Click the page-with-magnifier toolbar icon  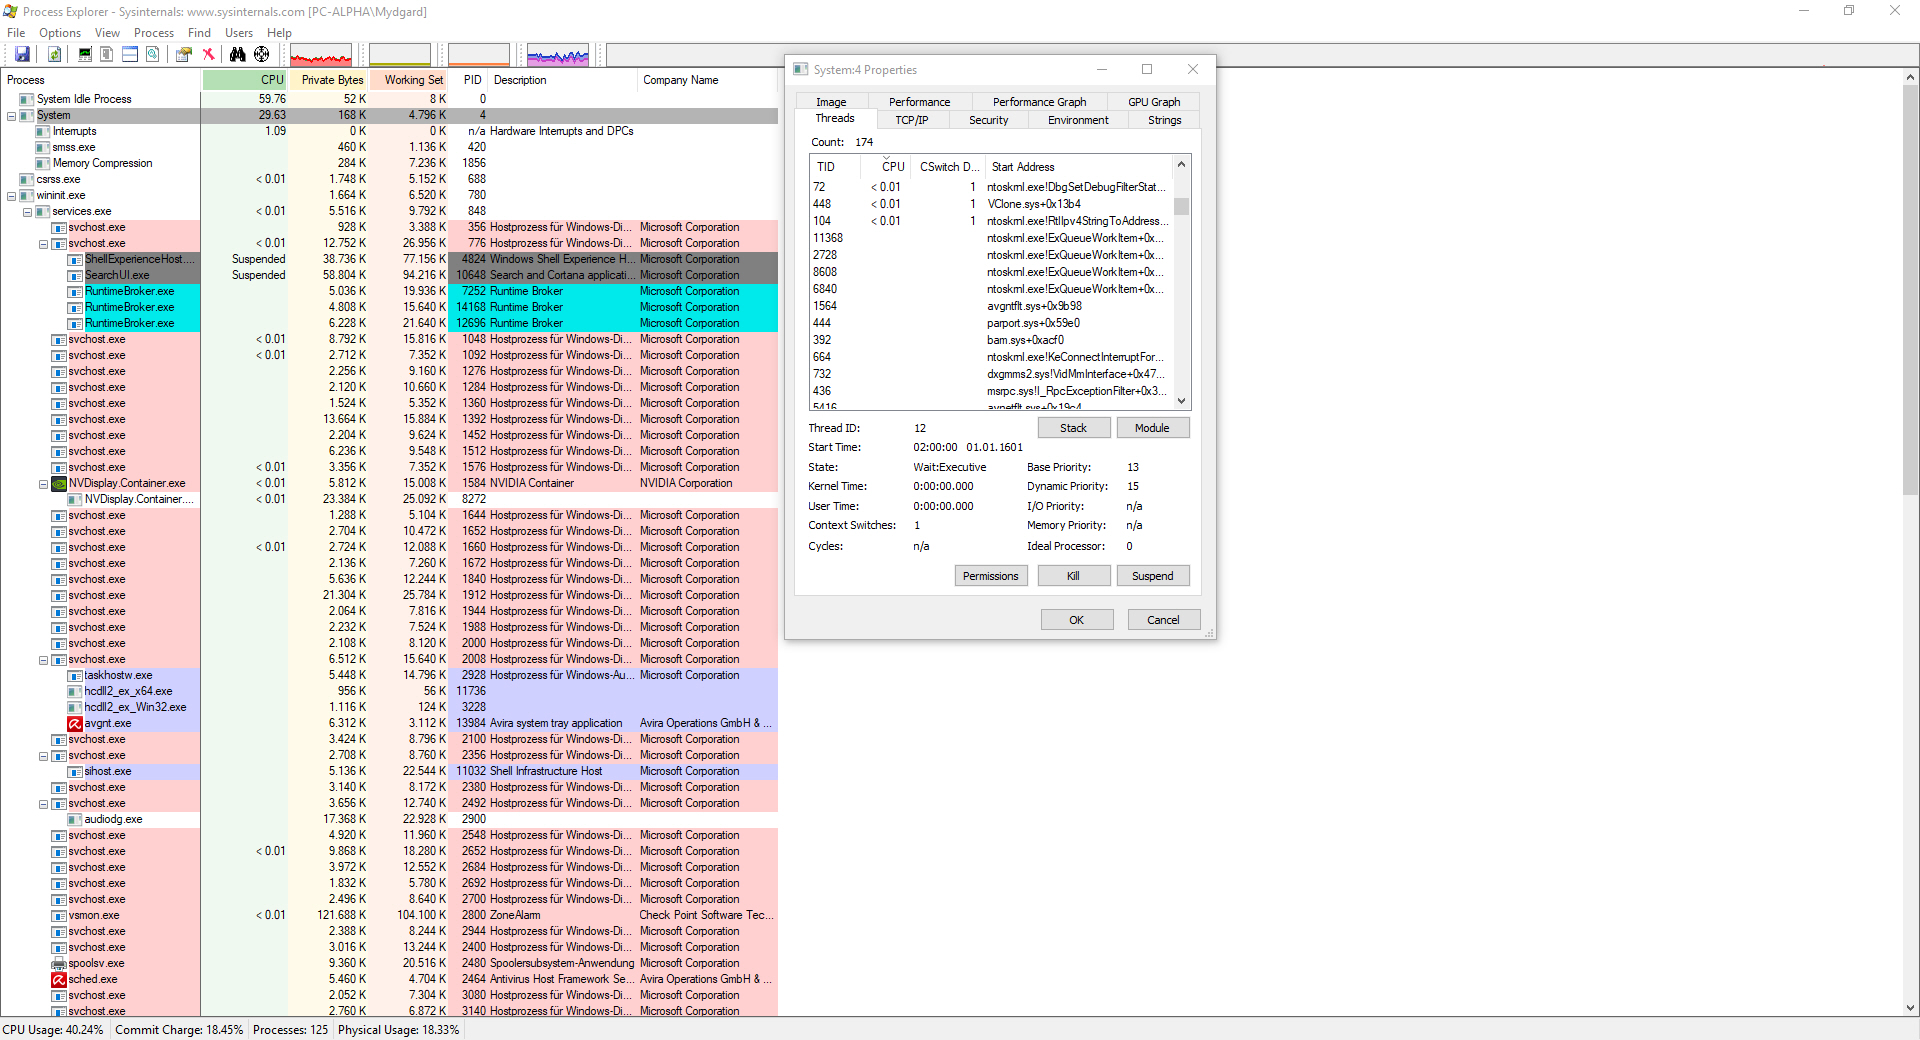152,55
